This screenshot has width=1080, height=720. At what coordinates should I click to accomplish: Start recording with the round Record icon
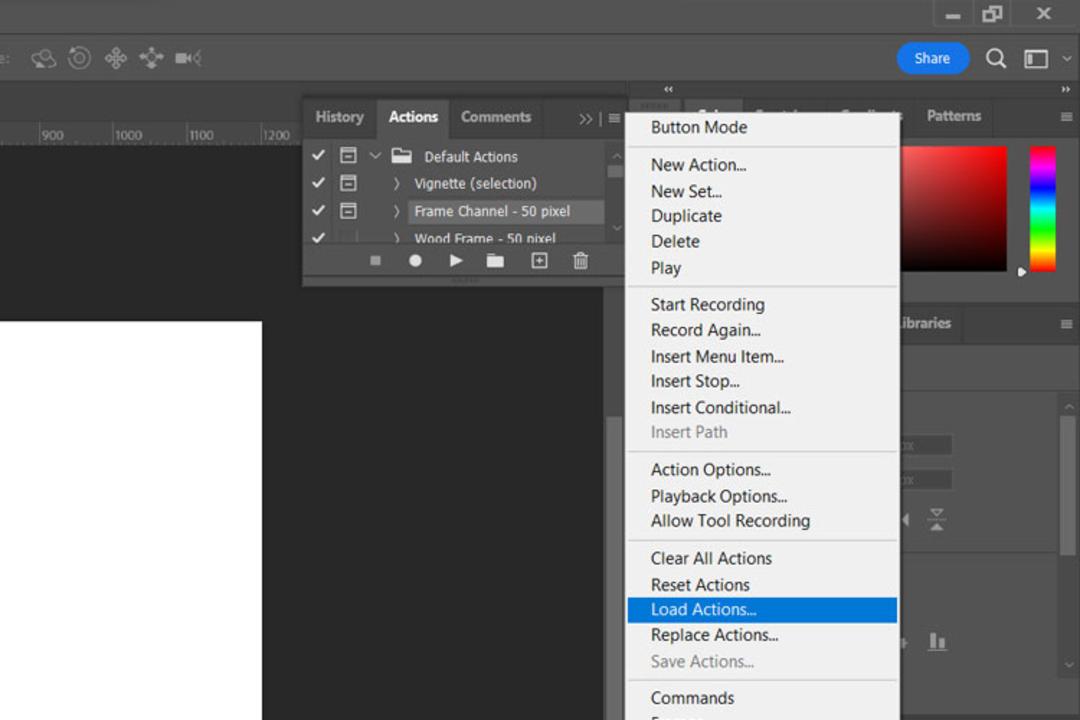click(415, 260)
